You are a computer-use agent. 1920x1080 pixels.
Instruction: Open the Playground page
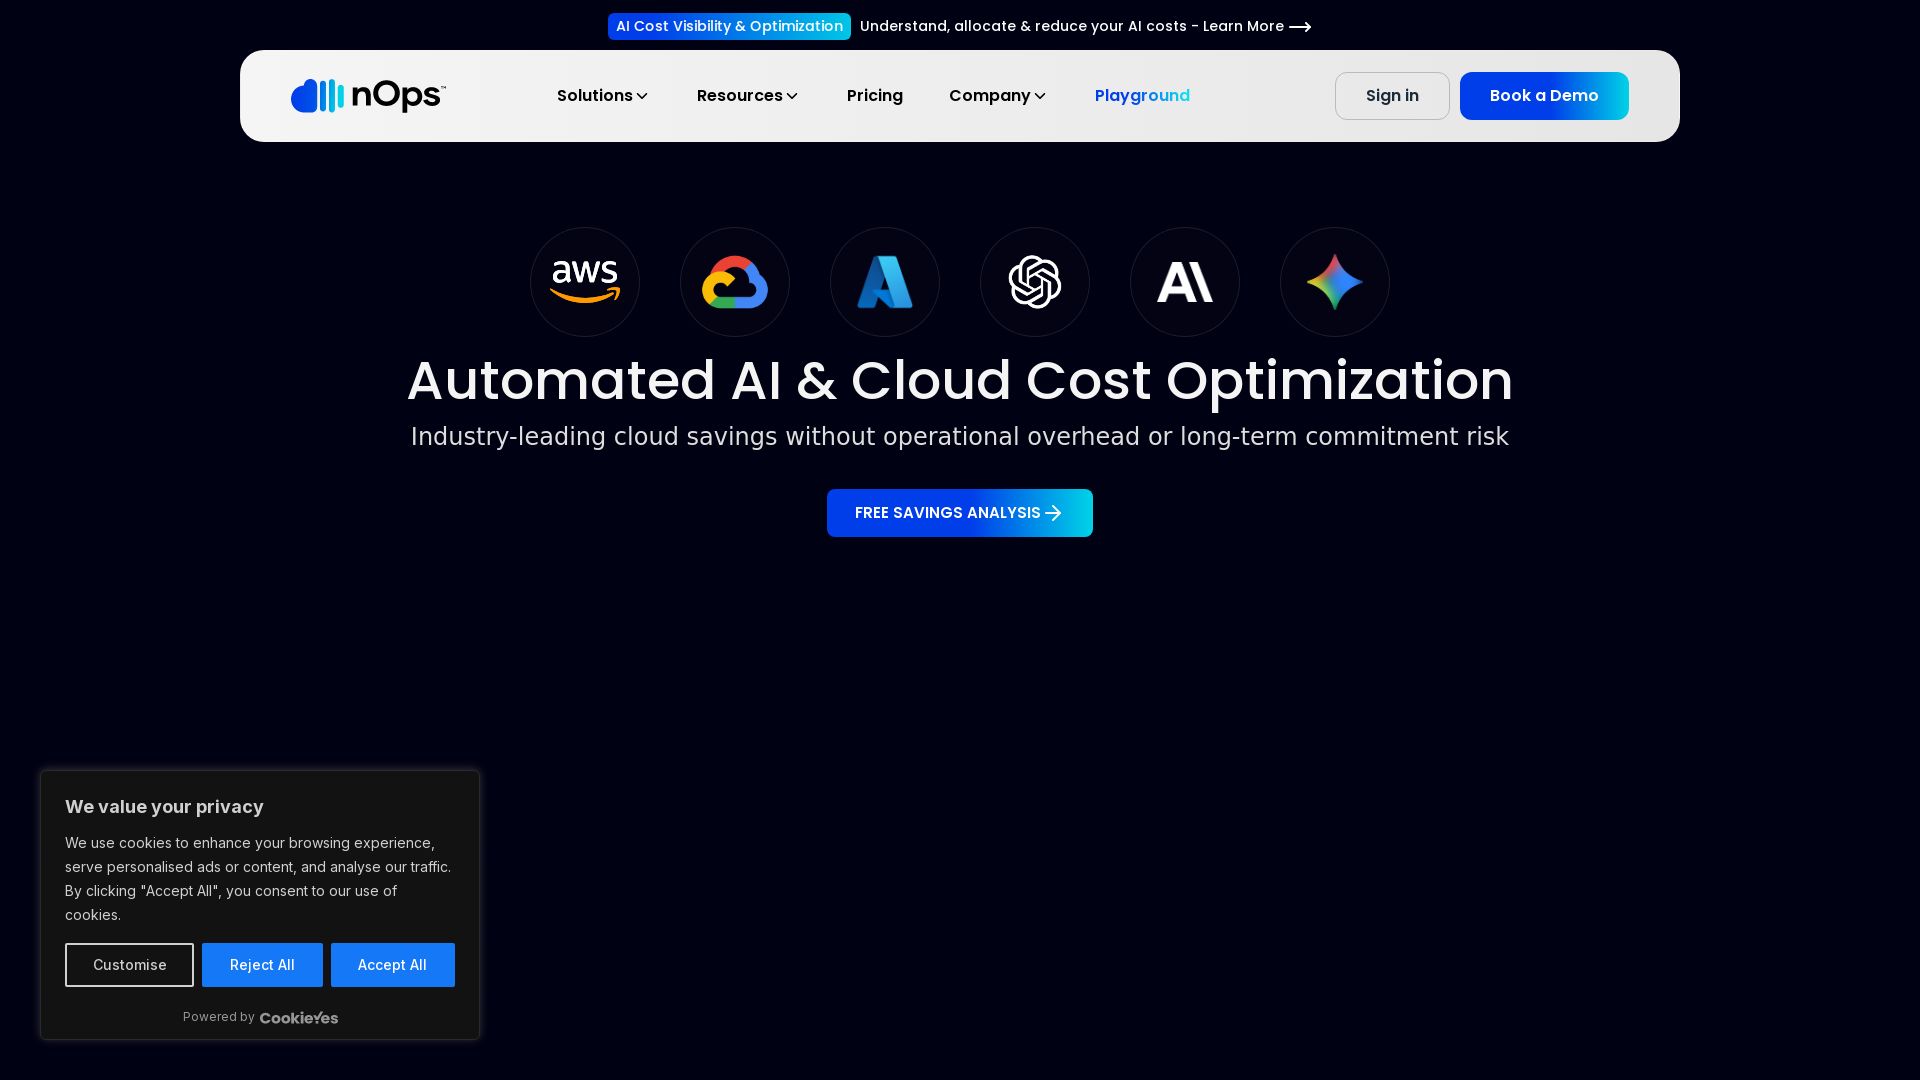(1142, 96)
